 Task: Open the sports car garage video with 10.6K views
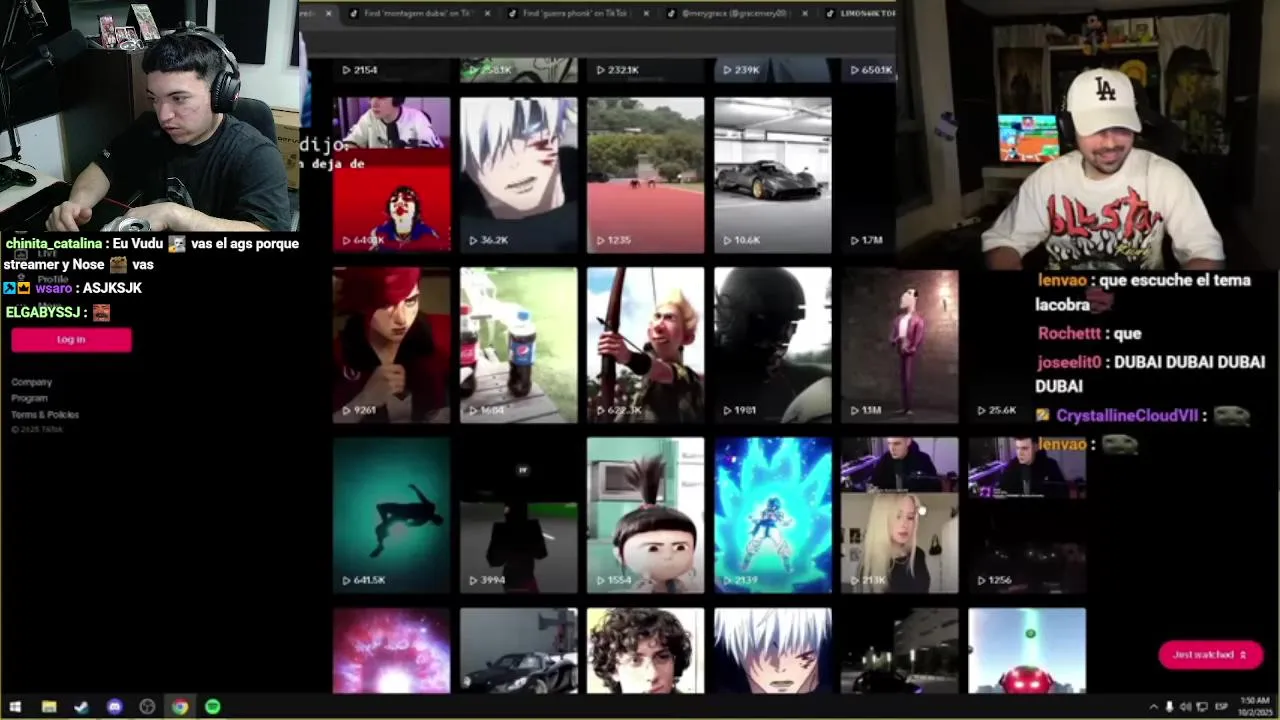point(772,175)
